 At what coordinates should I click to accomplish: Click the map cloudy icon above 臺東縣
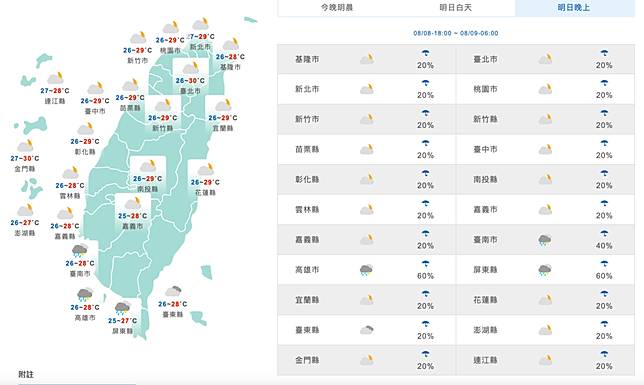pos(173,291)
